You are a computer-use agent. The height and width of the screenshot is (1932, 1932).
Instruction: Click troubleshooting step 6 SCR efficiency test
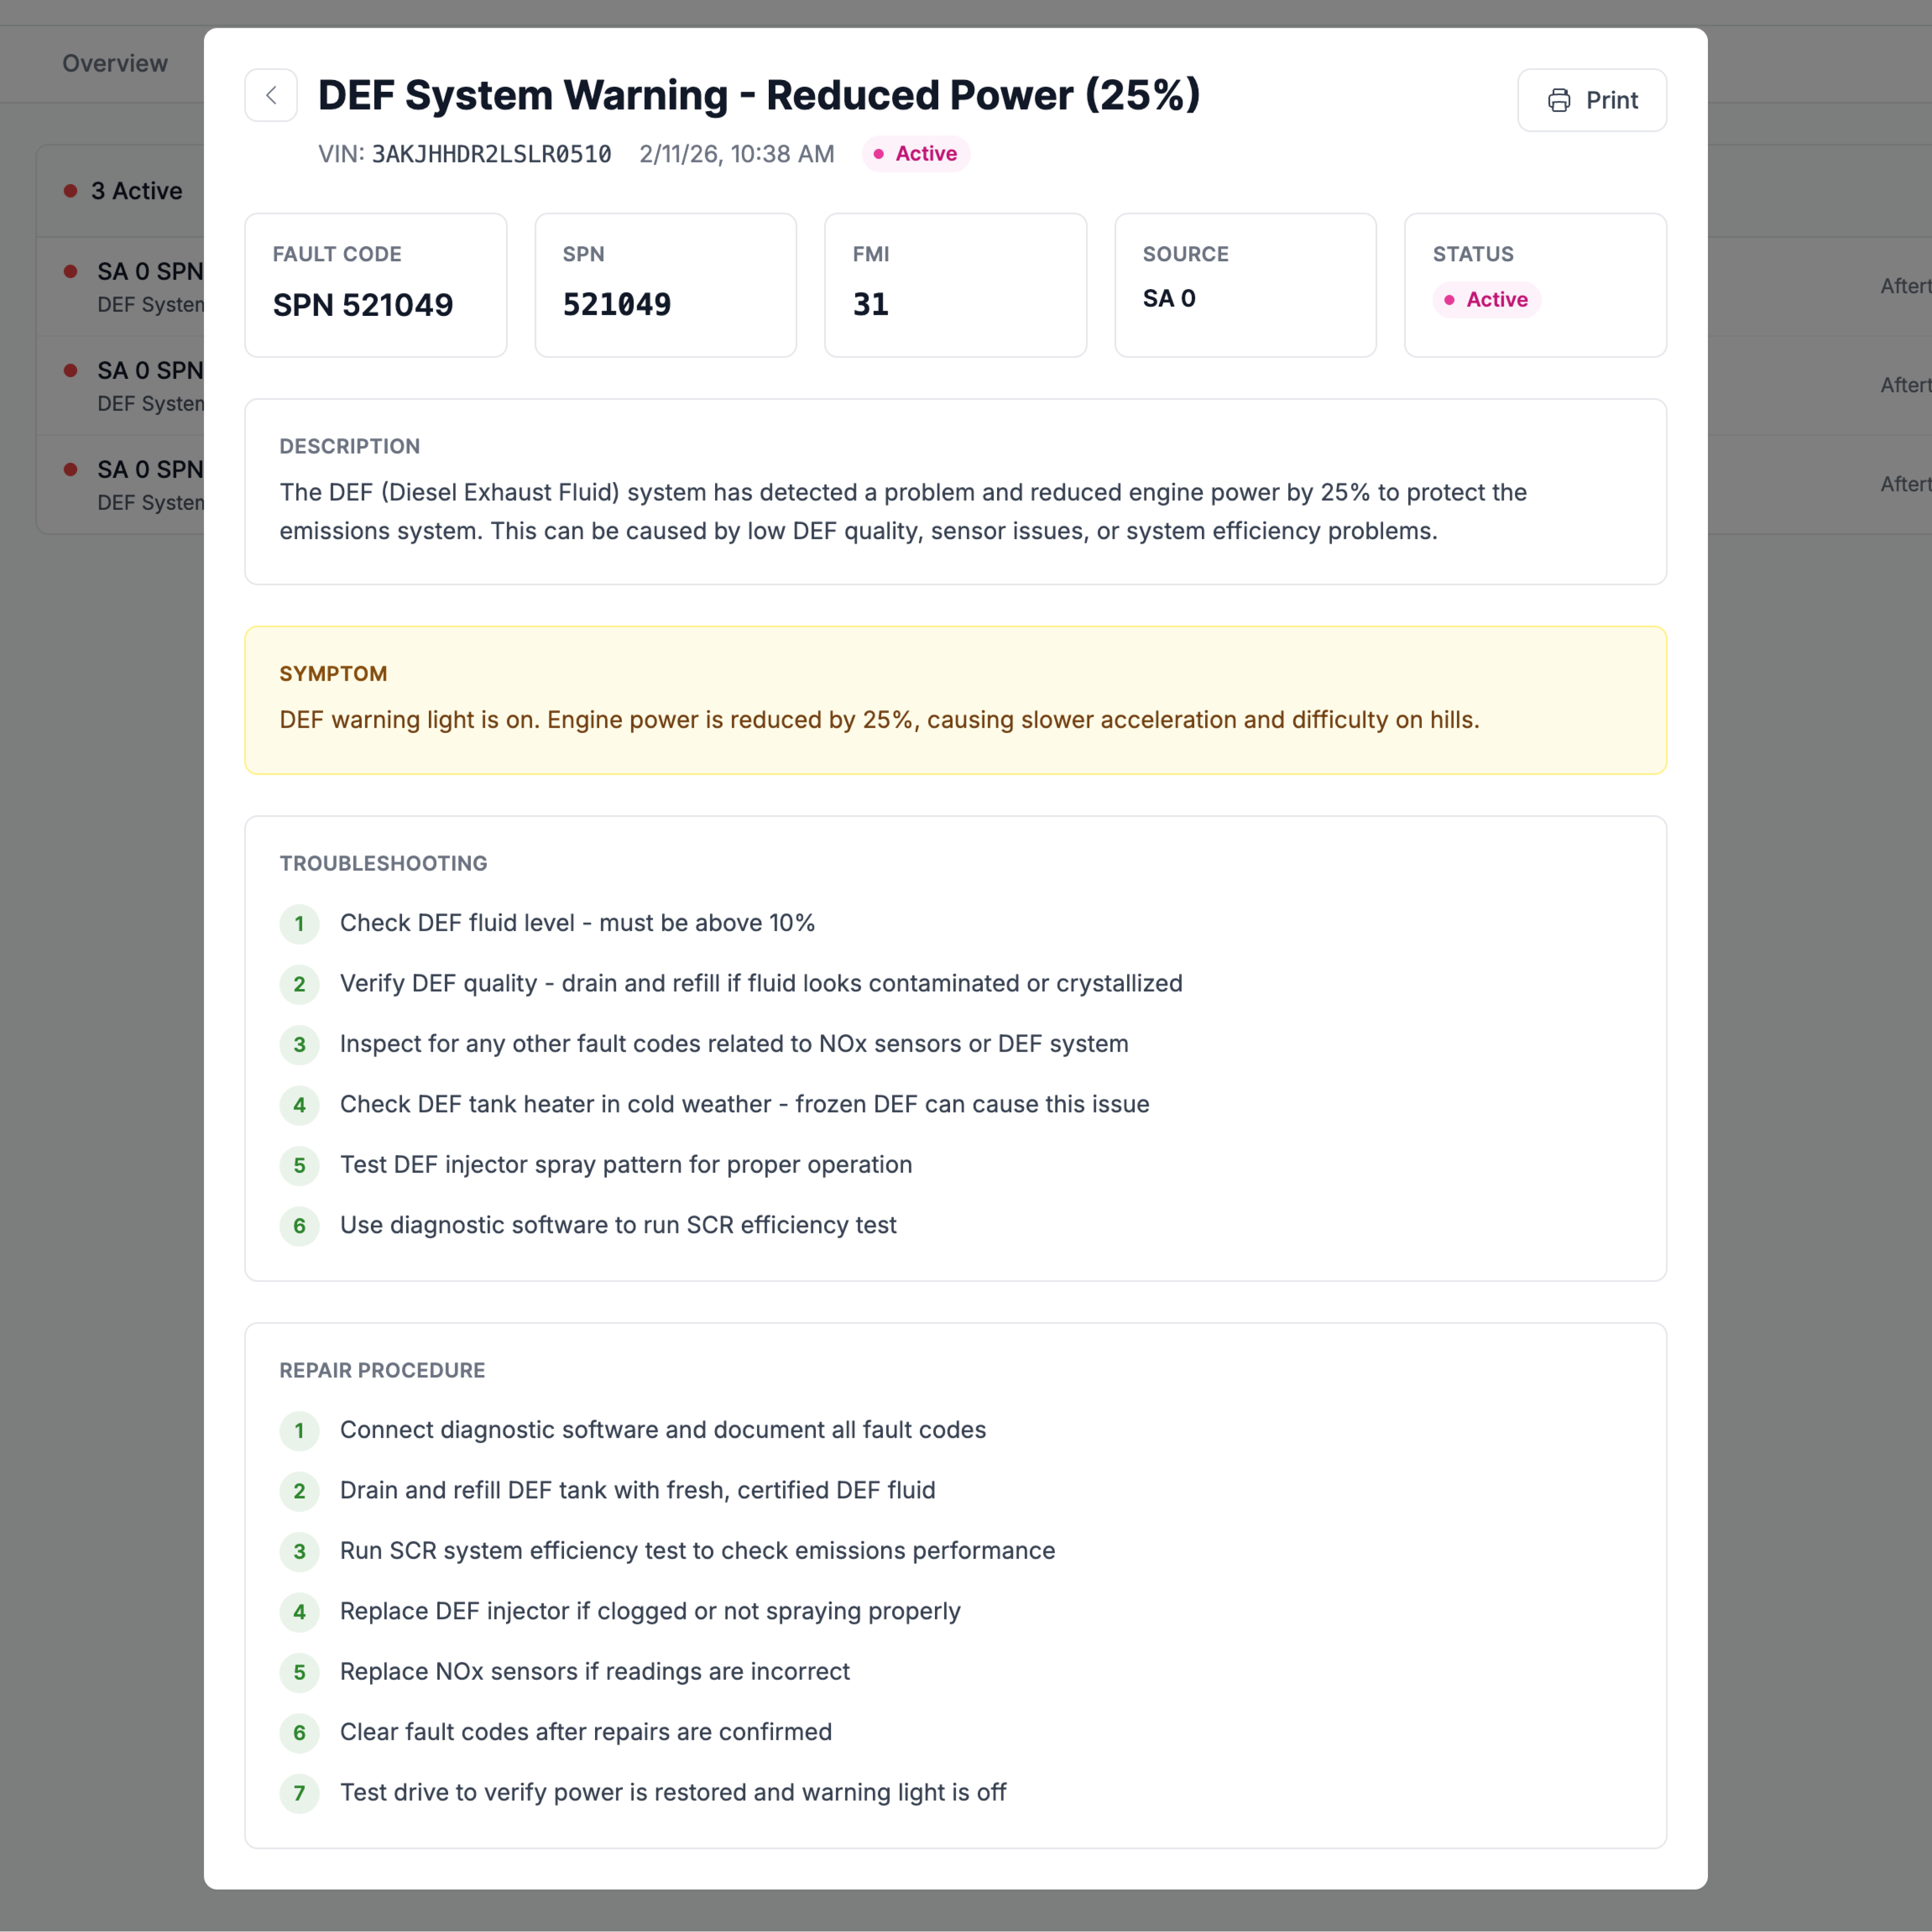click(x=617, y=1225)
